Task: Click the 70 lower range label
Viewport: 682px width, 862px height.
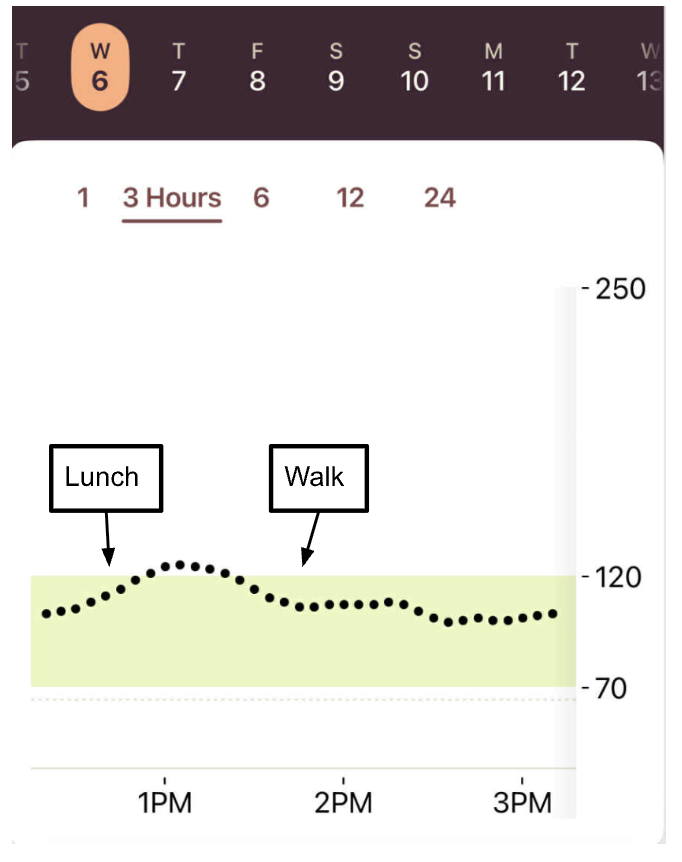Action: (x=609, y=688)
